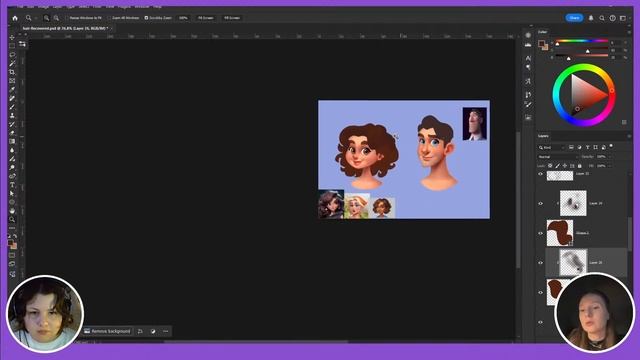Select the Clone Stamp tool
Screen dimensions: 640x360
tap(12, 116)
